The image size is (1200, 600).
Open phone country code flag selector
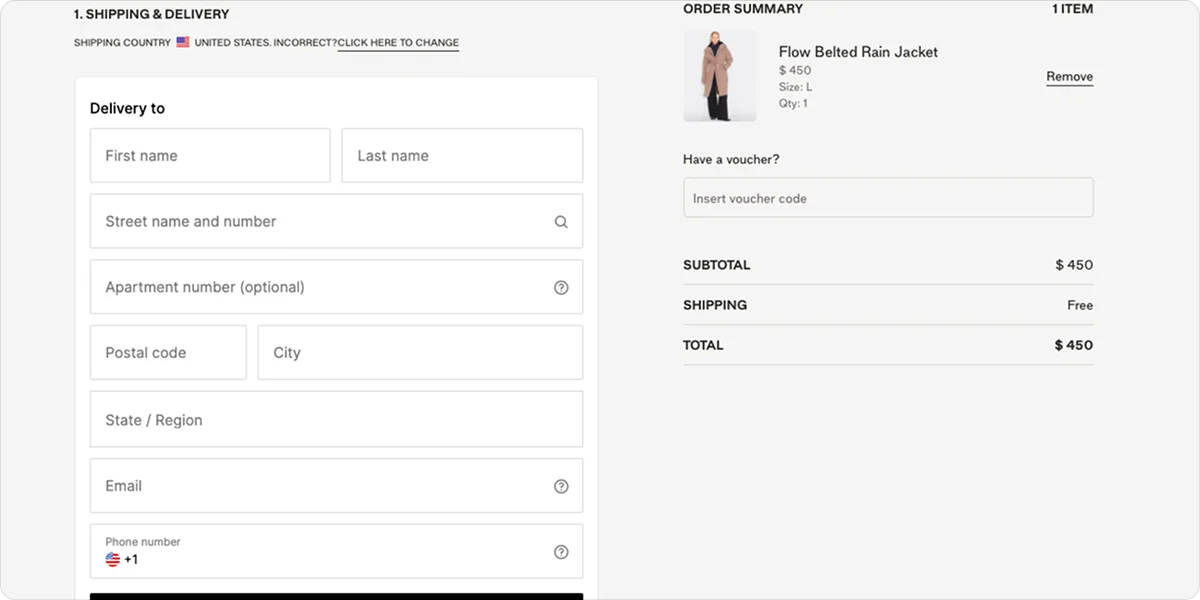click(x=113, y=560)
